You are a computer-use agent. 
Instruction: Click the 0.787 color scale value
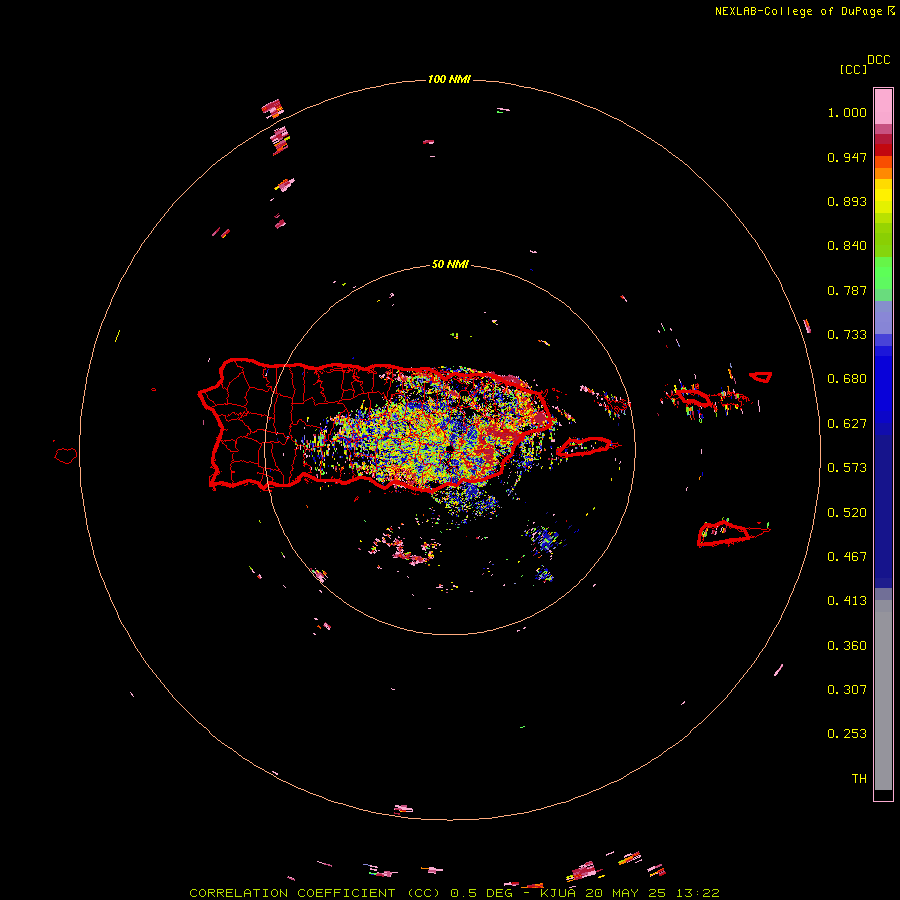tap(847, 290)
